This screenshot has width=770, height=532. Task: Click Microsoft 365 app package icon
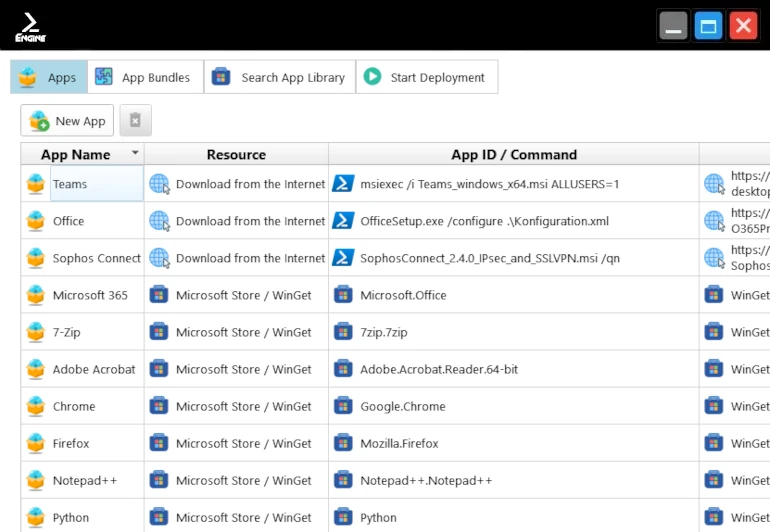(x=36, y=295)
